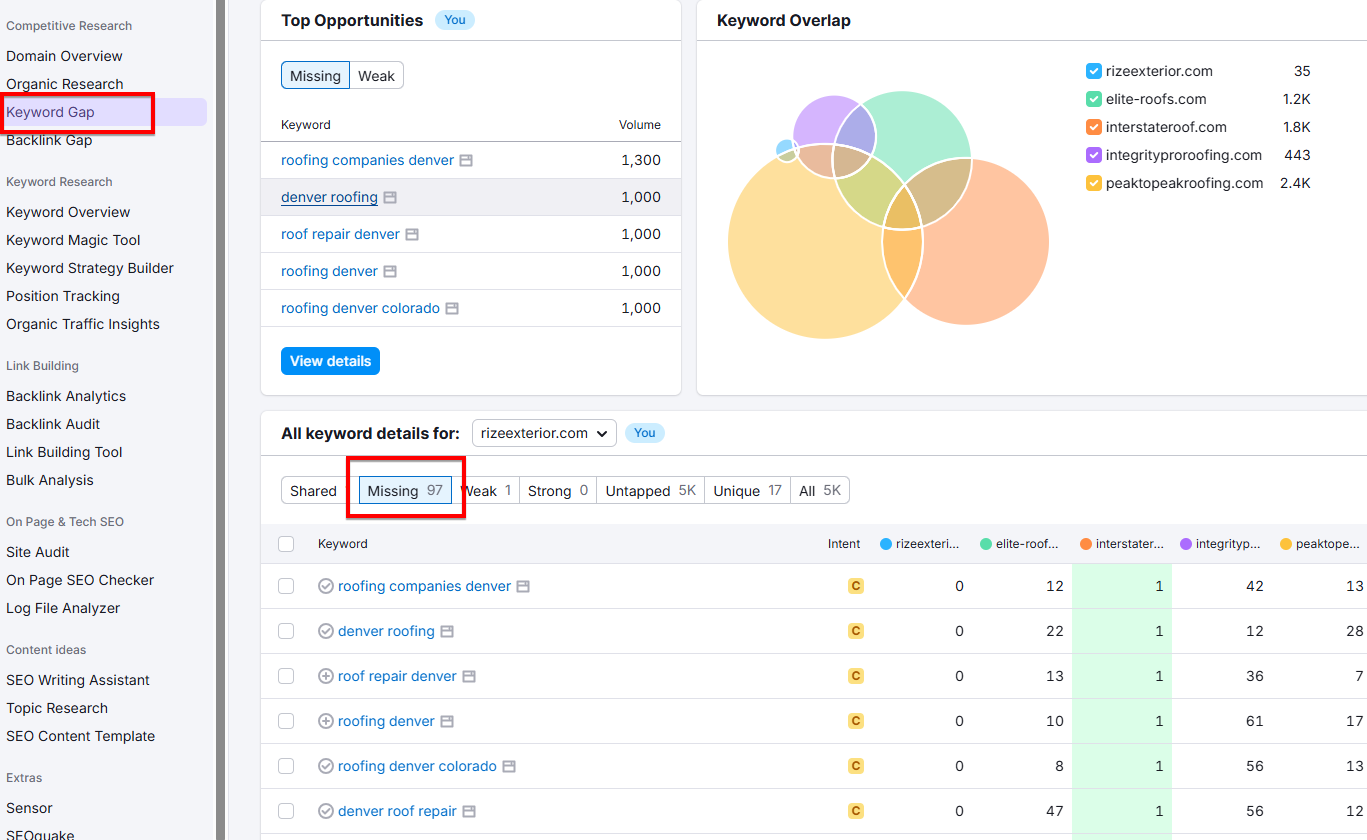Screen dimensions: 1367x840
Task: Toggle the select-all checkbox in keyword table header
Action: (x=286, y=544)
